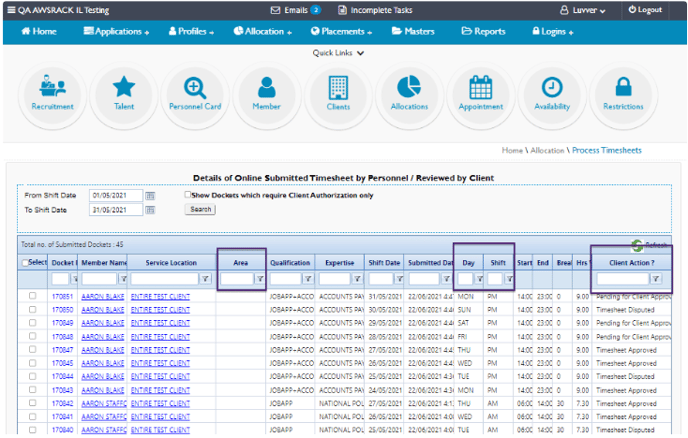
Task: Click the Search button
Action: point(200,209)
